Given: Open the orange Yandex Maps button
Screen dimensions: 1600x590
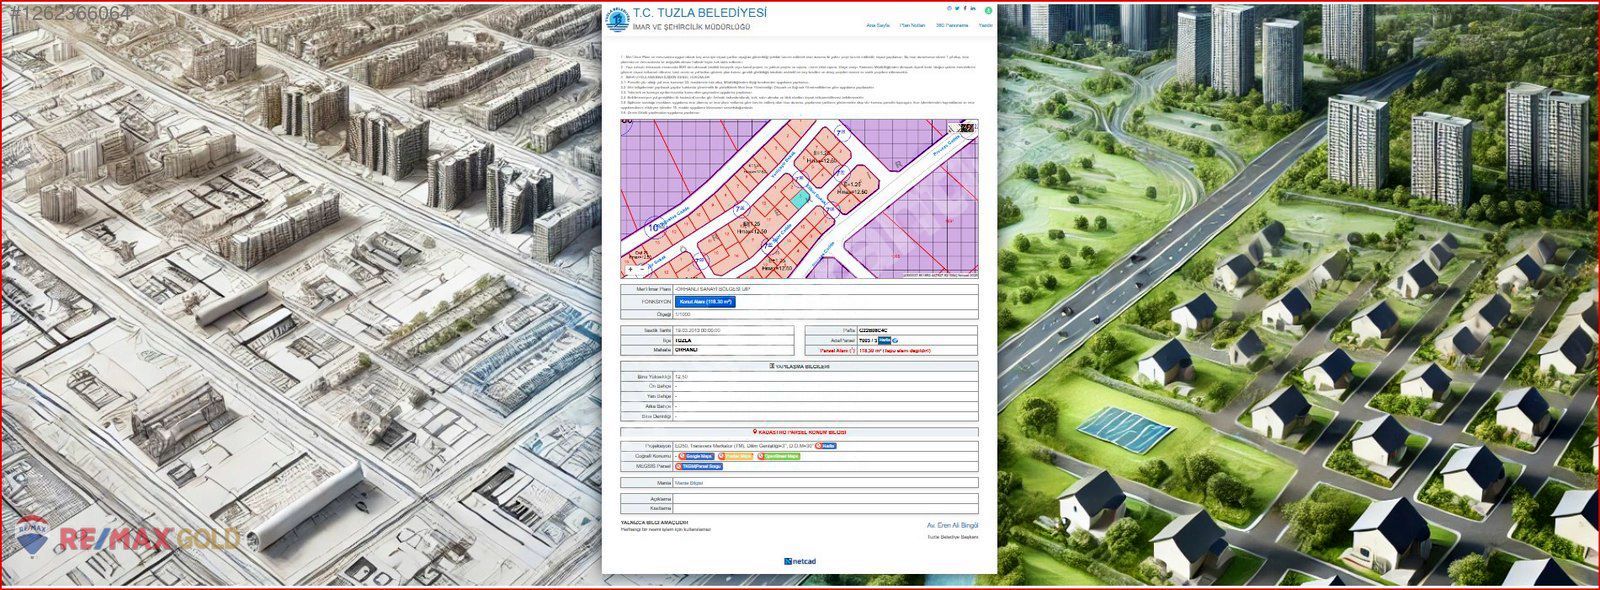Looking at the screenshot, I should (x=736, y=456).
